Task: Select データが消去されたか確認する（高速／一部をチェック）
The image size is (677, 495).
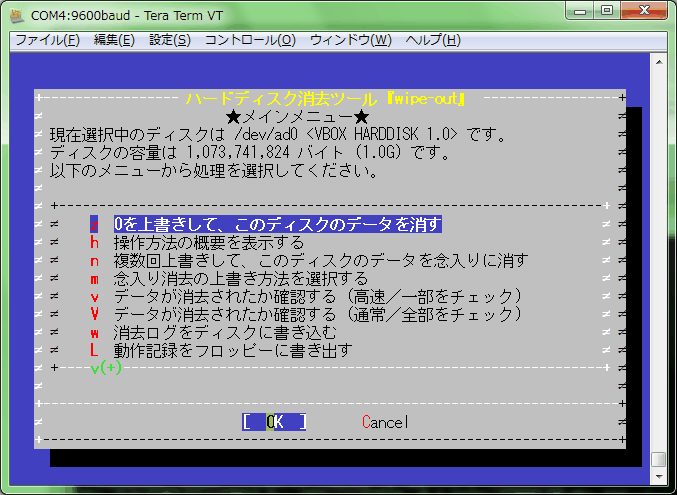Action: pos(318,297)
